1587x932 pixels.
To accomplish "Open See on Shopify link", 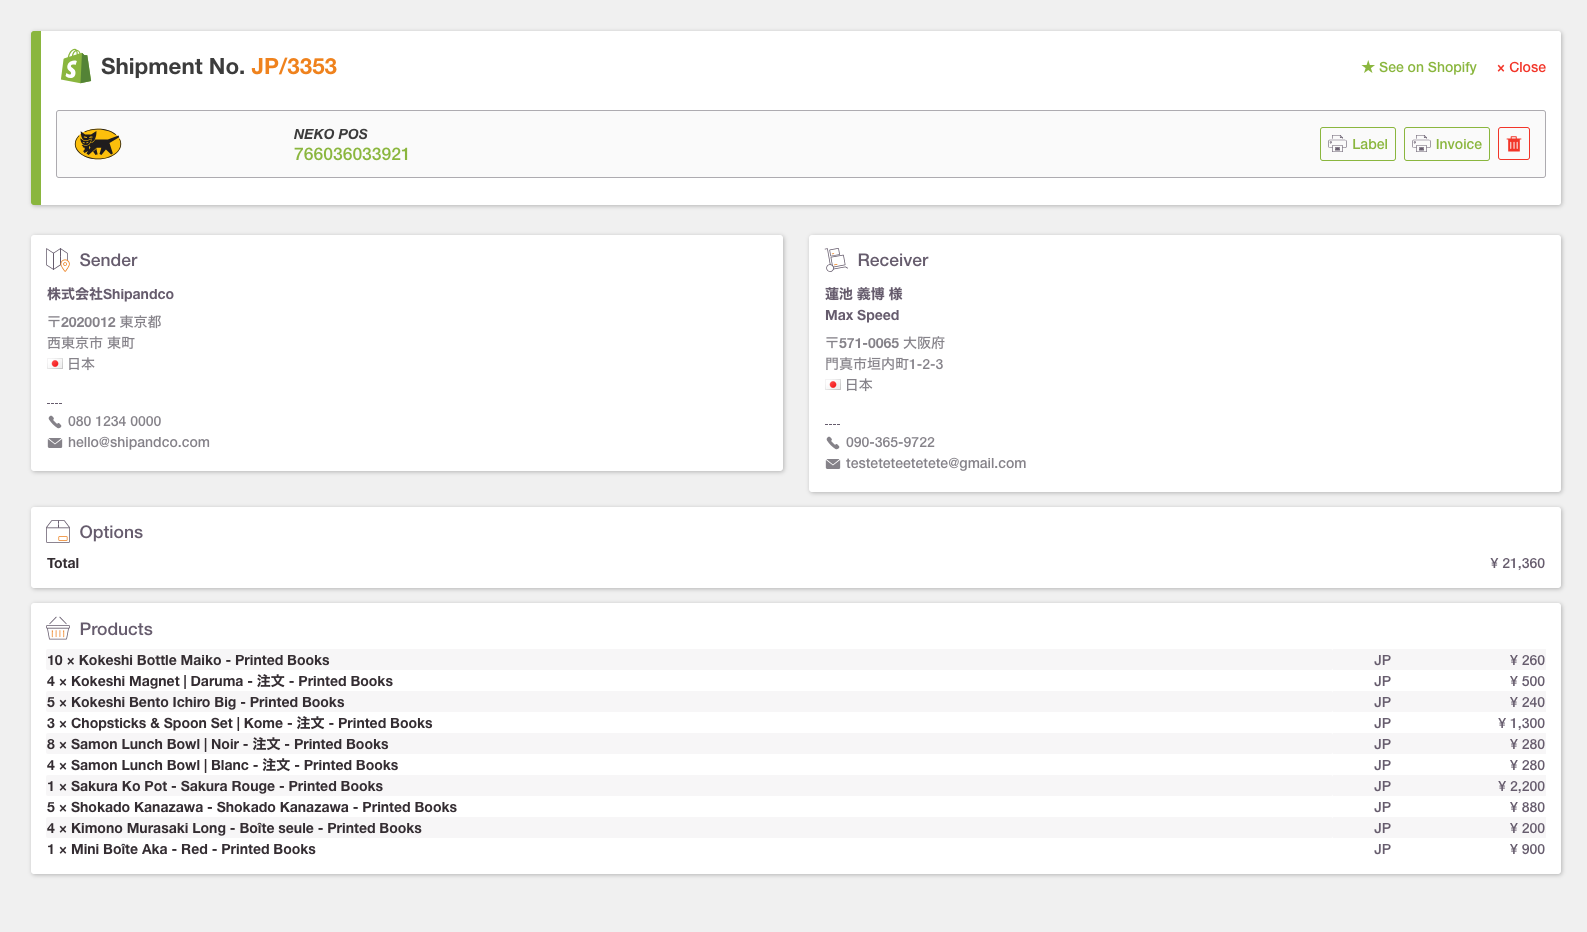I will [1419, 67].
